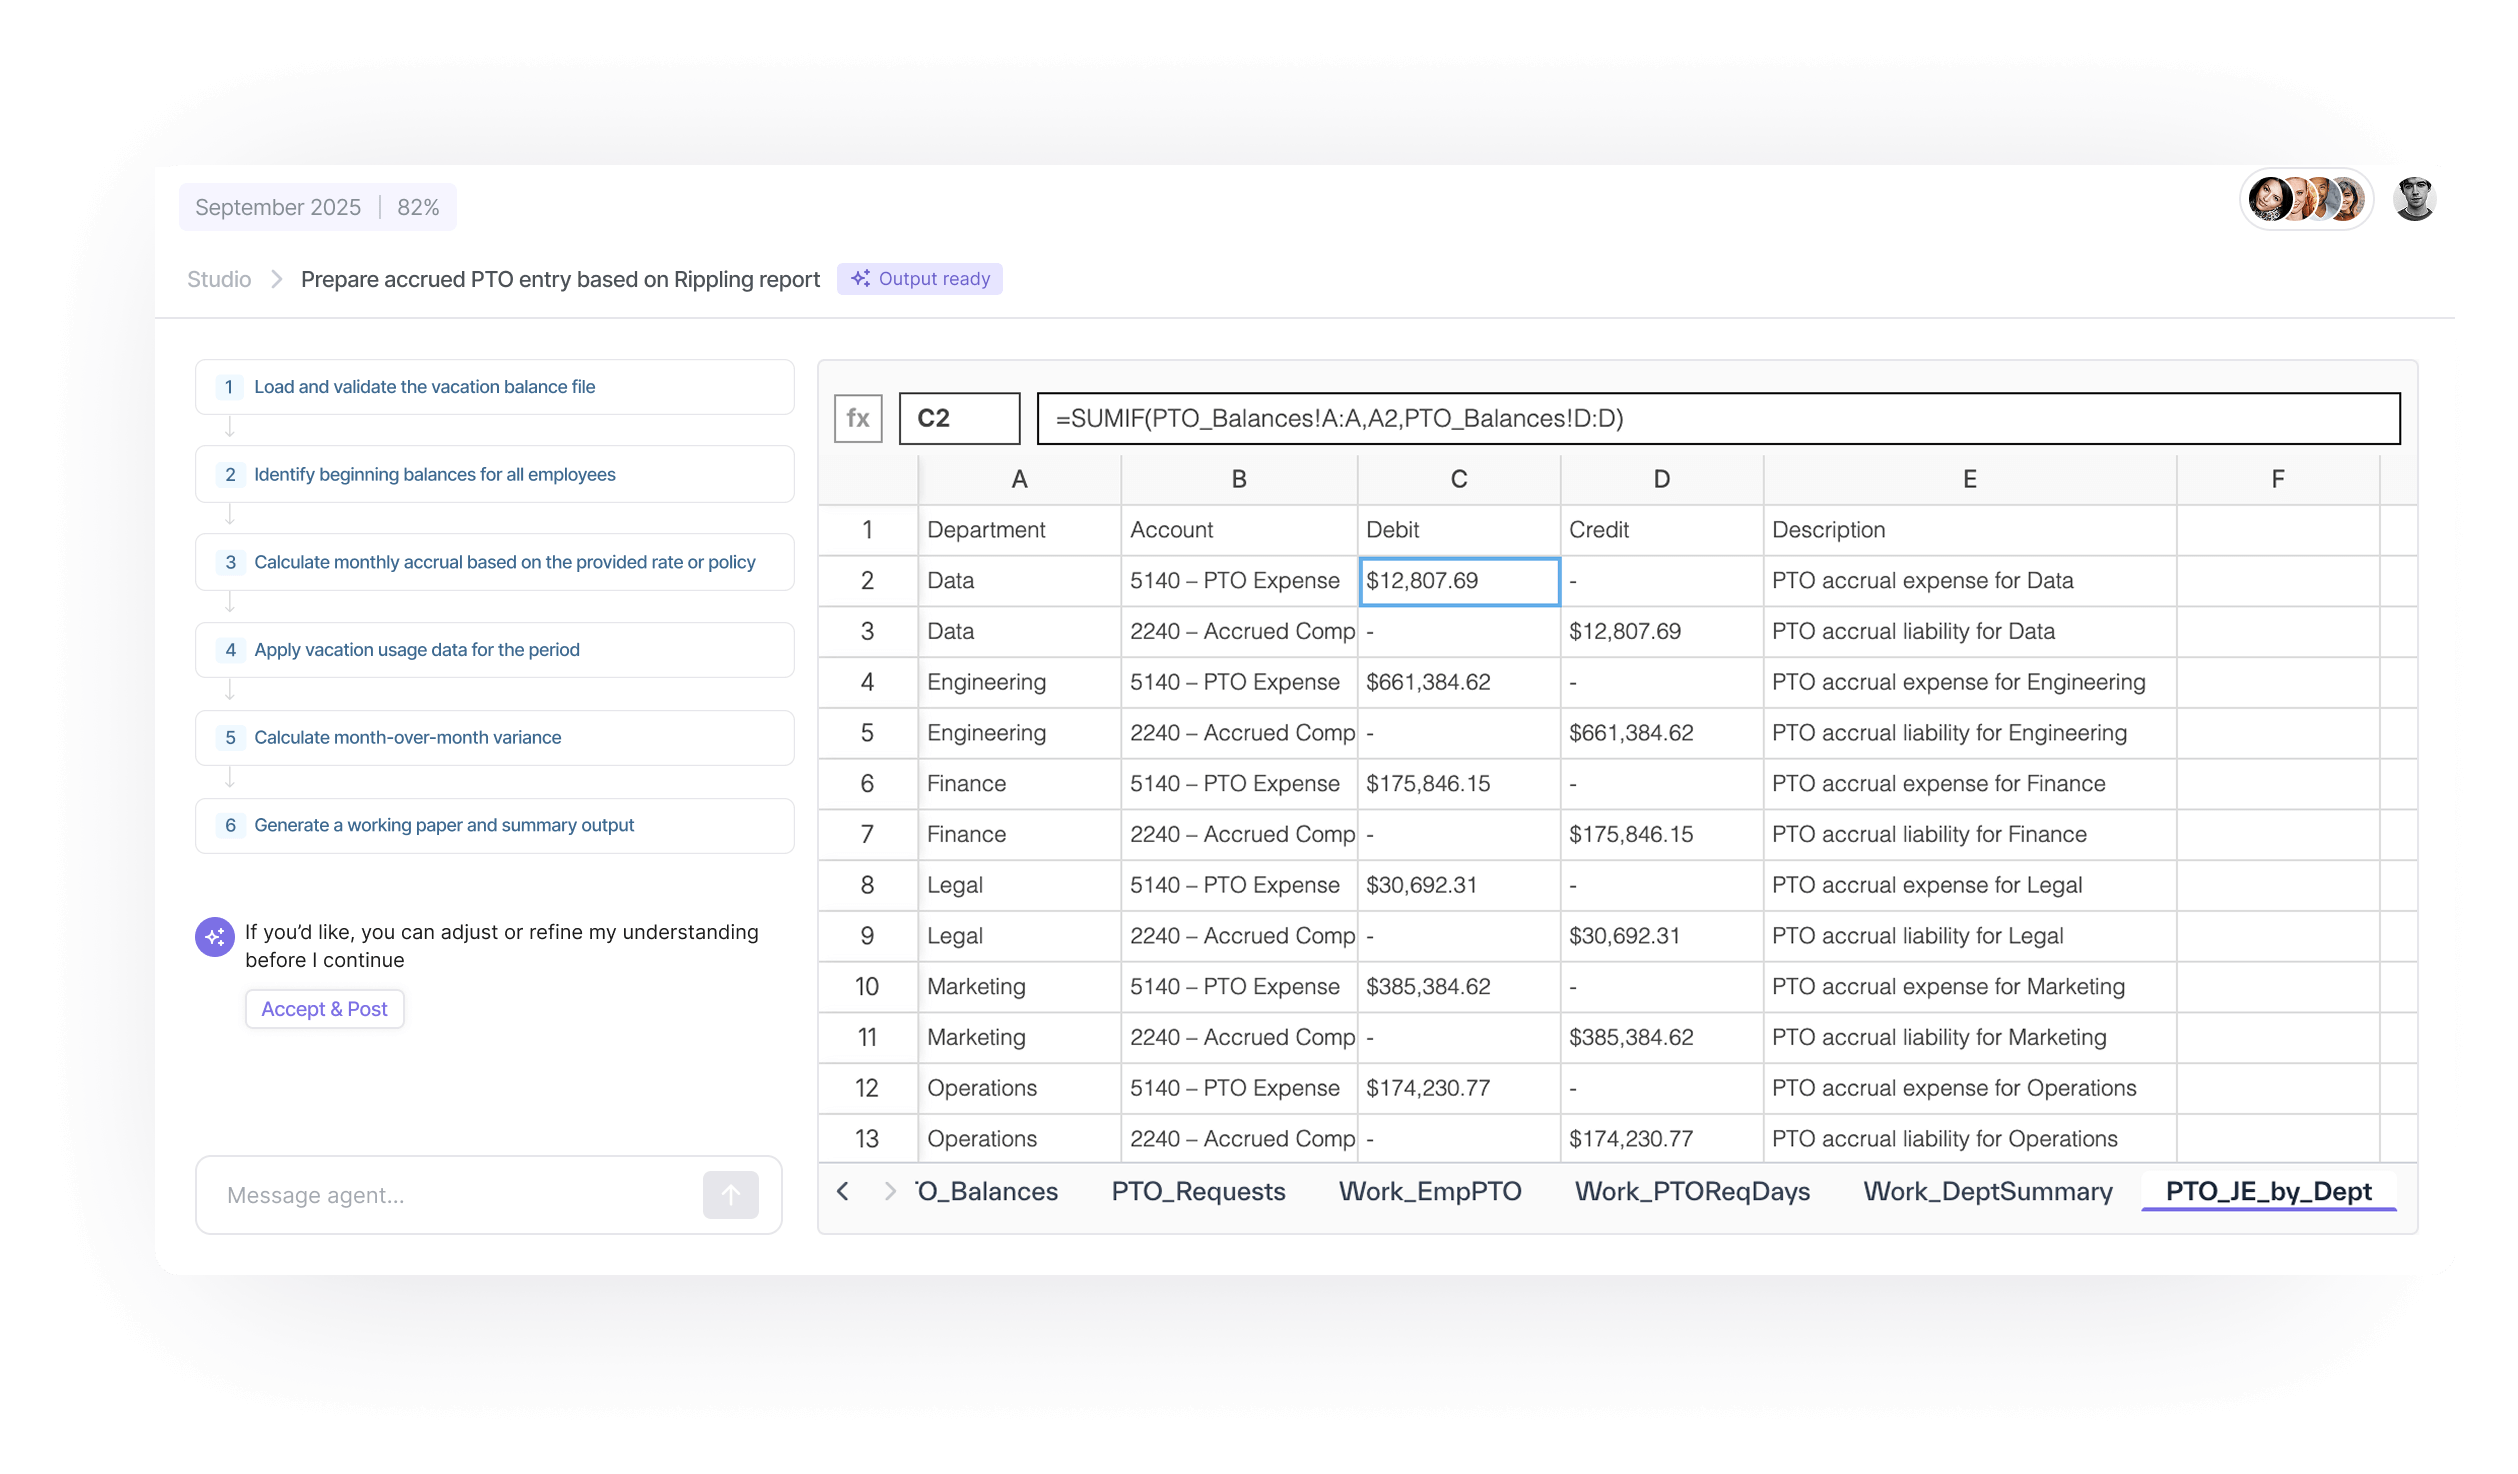The height and width of the screenshot is (1474, 2518).
Task: Open the September 2025 period selector
Action: coord(278,207)
